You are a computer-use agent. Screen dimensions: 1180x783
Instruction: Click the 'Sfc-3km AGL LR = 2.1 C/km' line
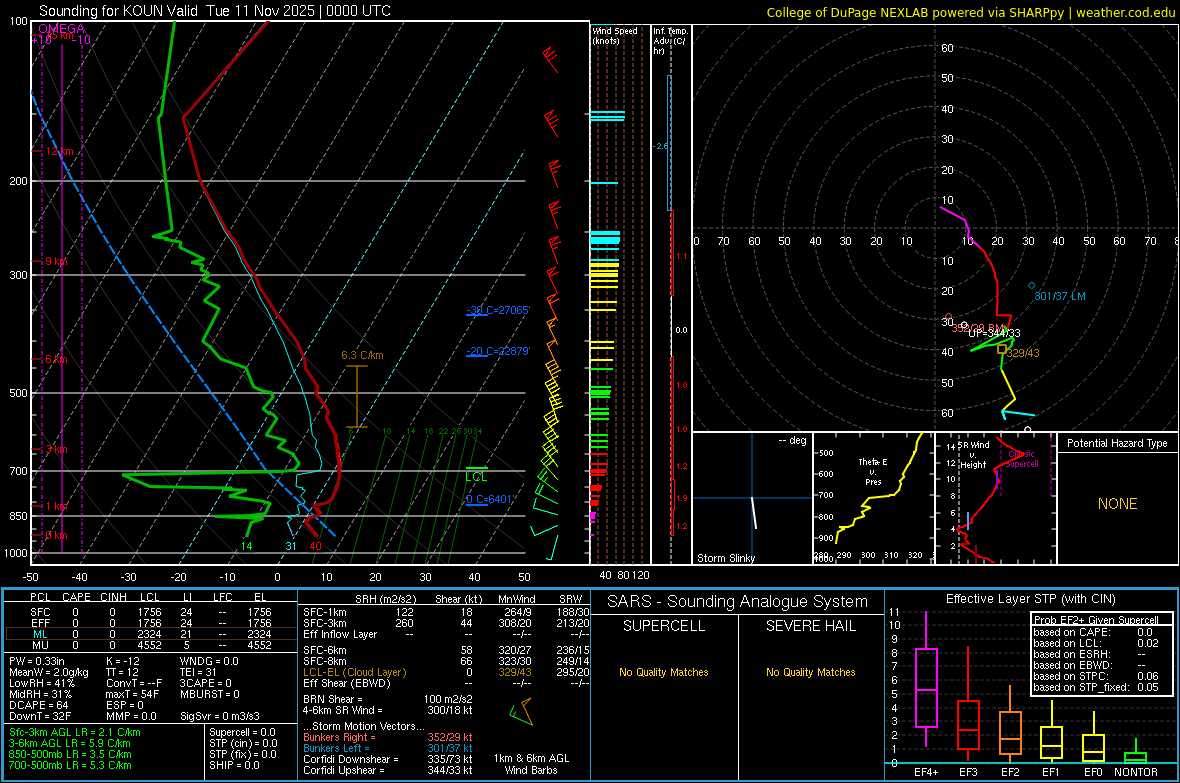75,732
